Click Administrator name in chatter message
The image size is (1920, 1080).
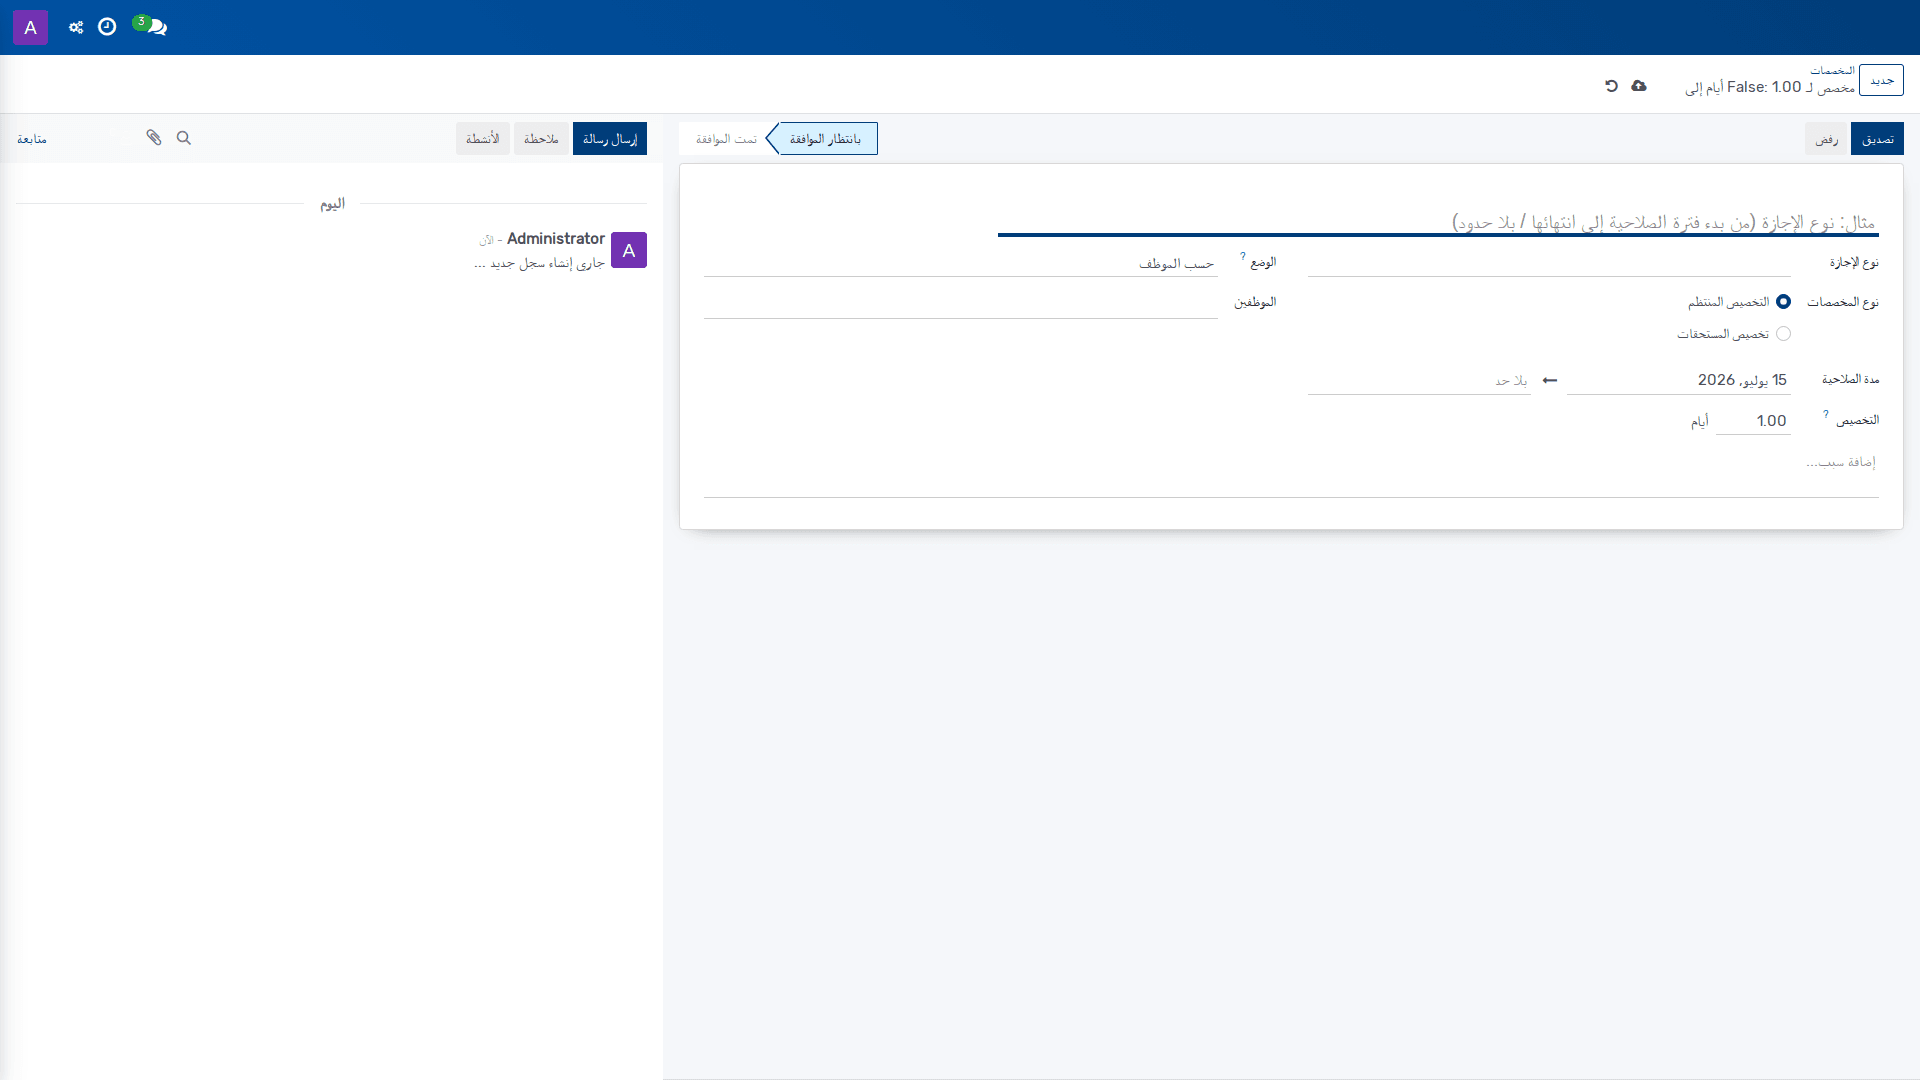(556, 238)
